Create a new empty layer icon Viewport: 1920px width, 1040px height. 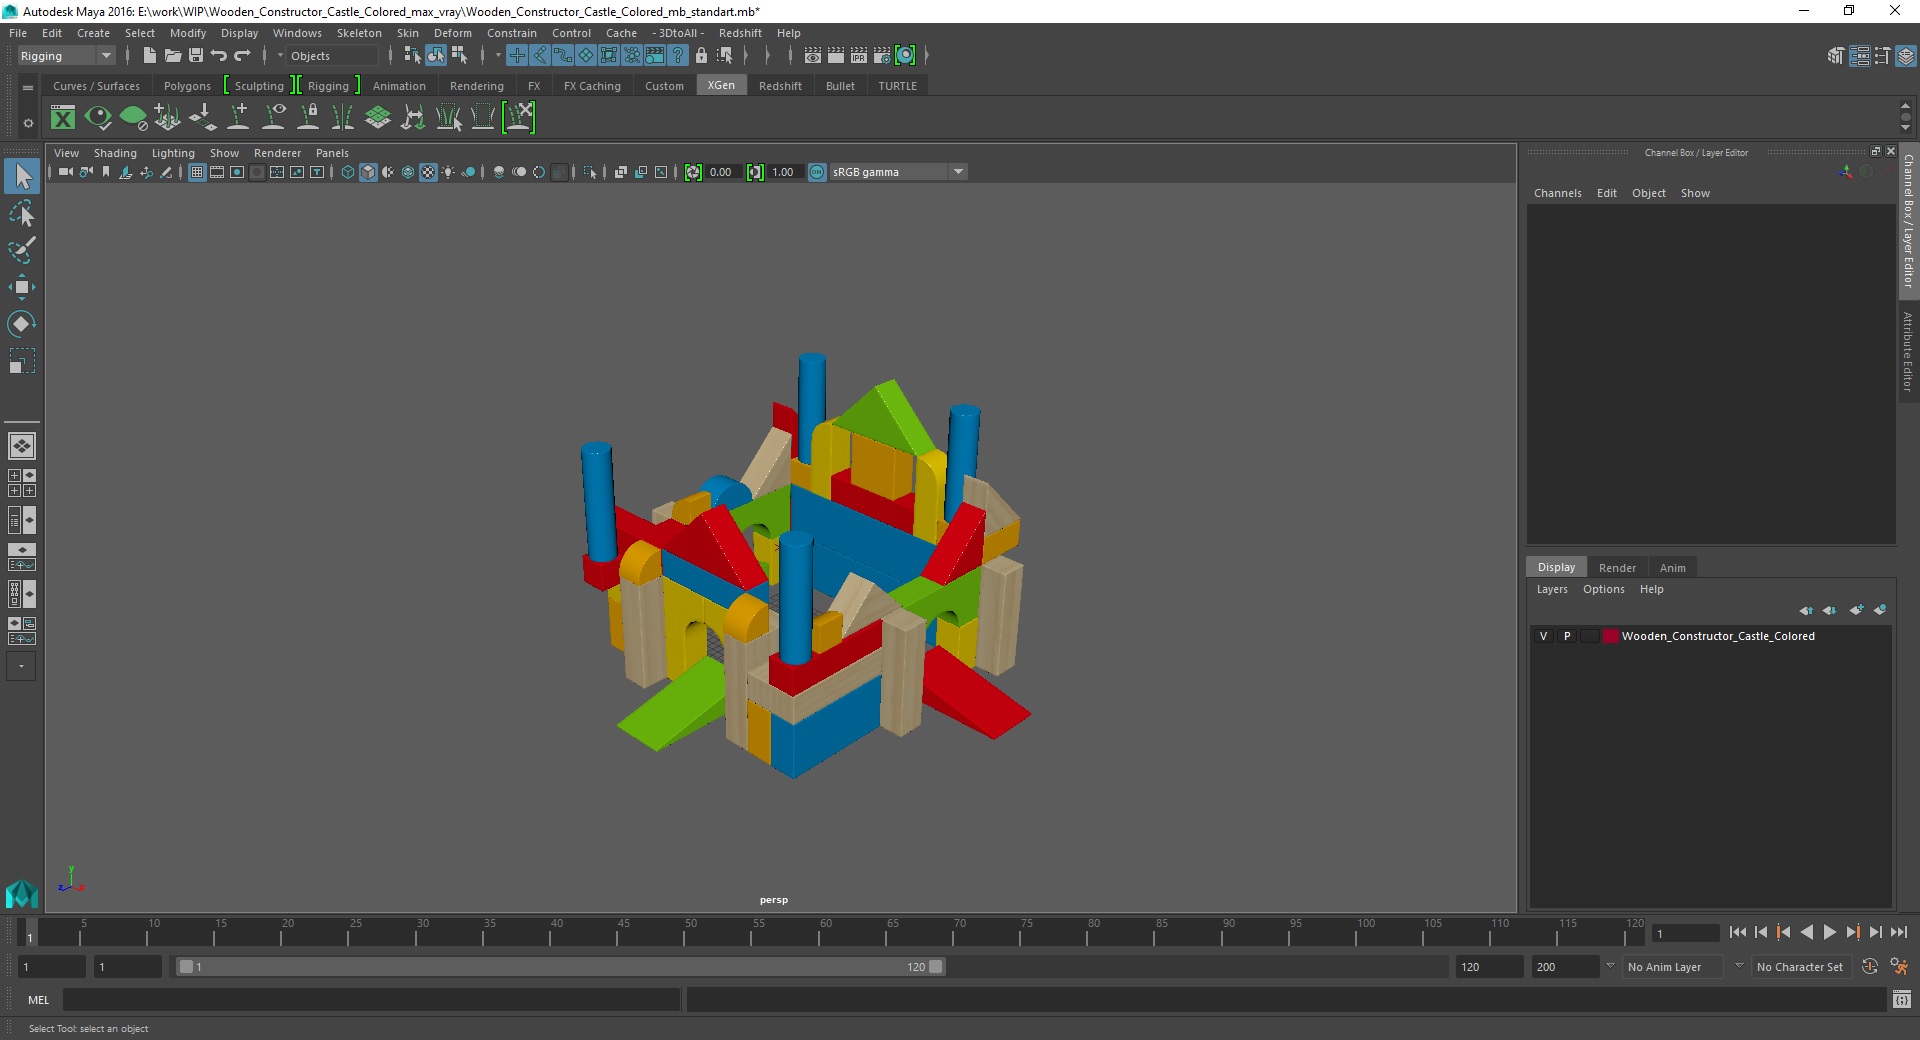coord(1856,610)
